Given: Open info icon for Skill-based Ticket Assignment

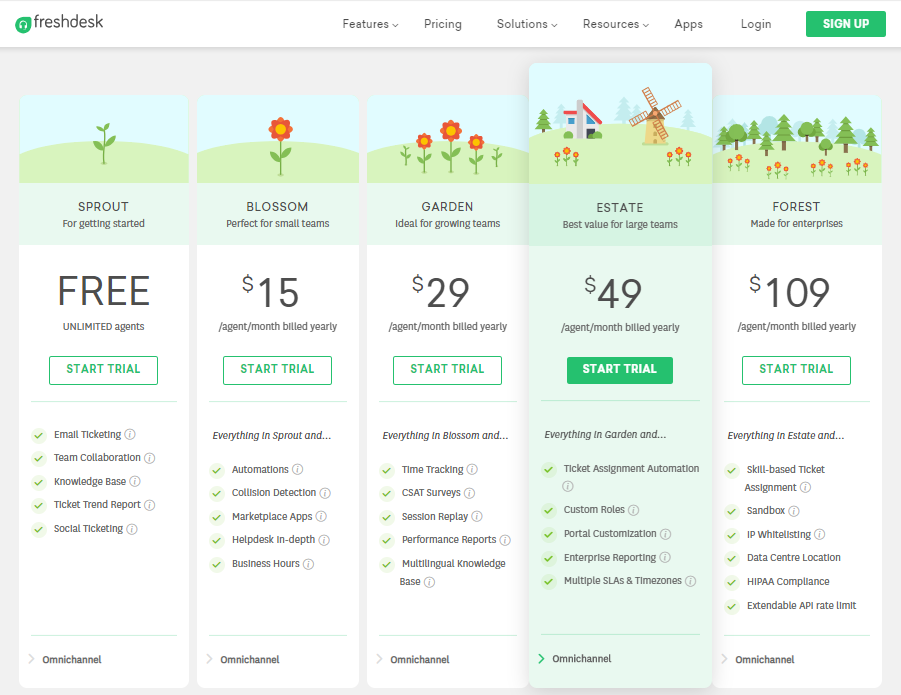Looking at the screenshot, I should pyautogui.click(x=806, y=487).
